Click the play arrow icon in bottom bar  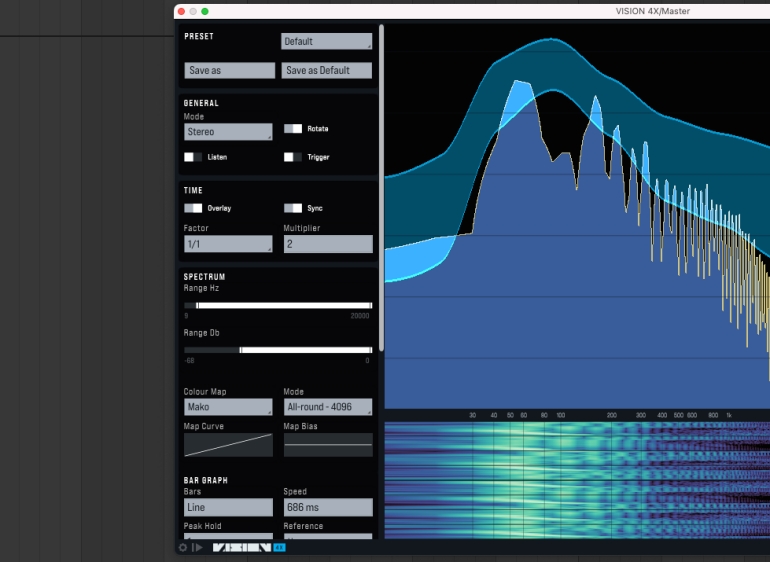[197, 547]
